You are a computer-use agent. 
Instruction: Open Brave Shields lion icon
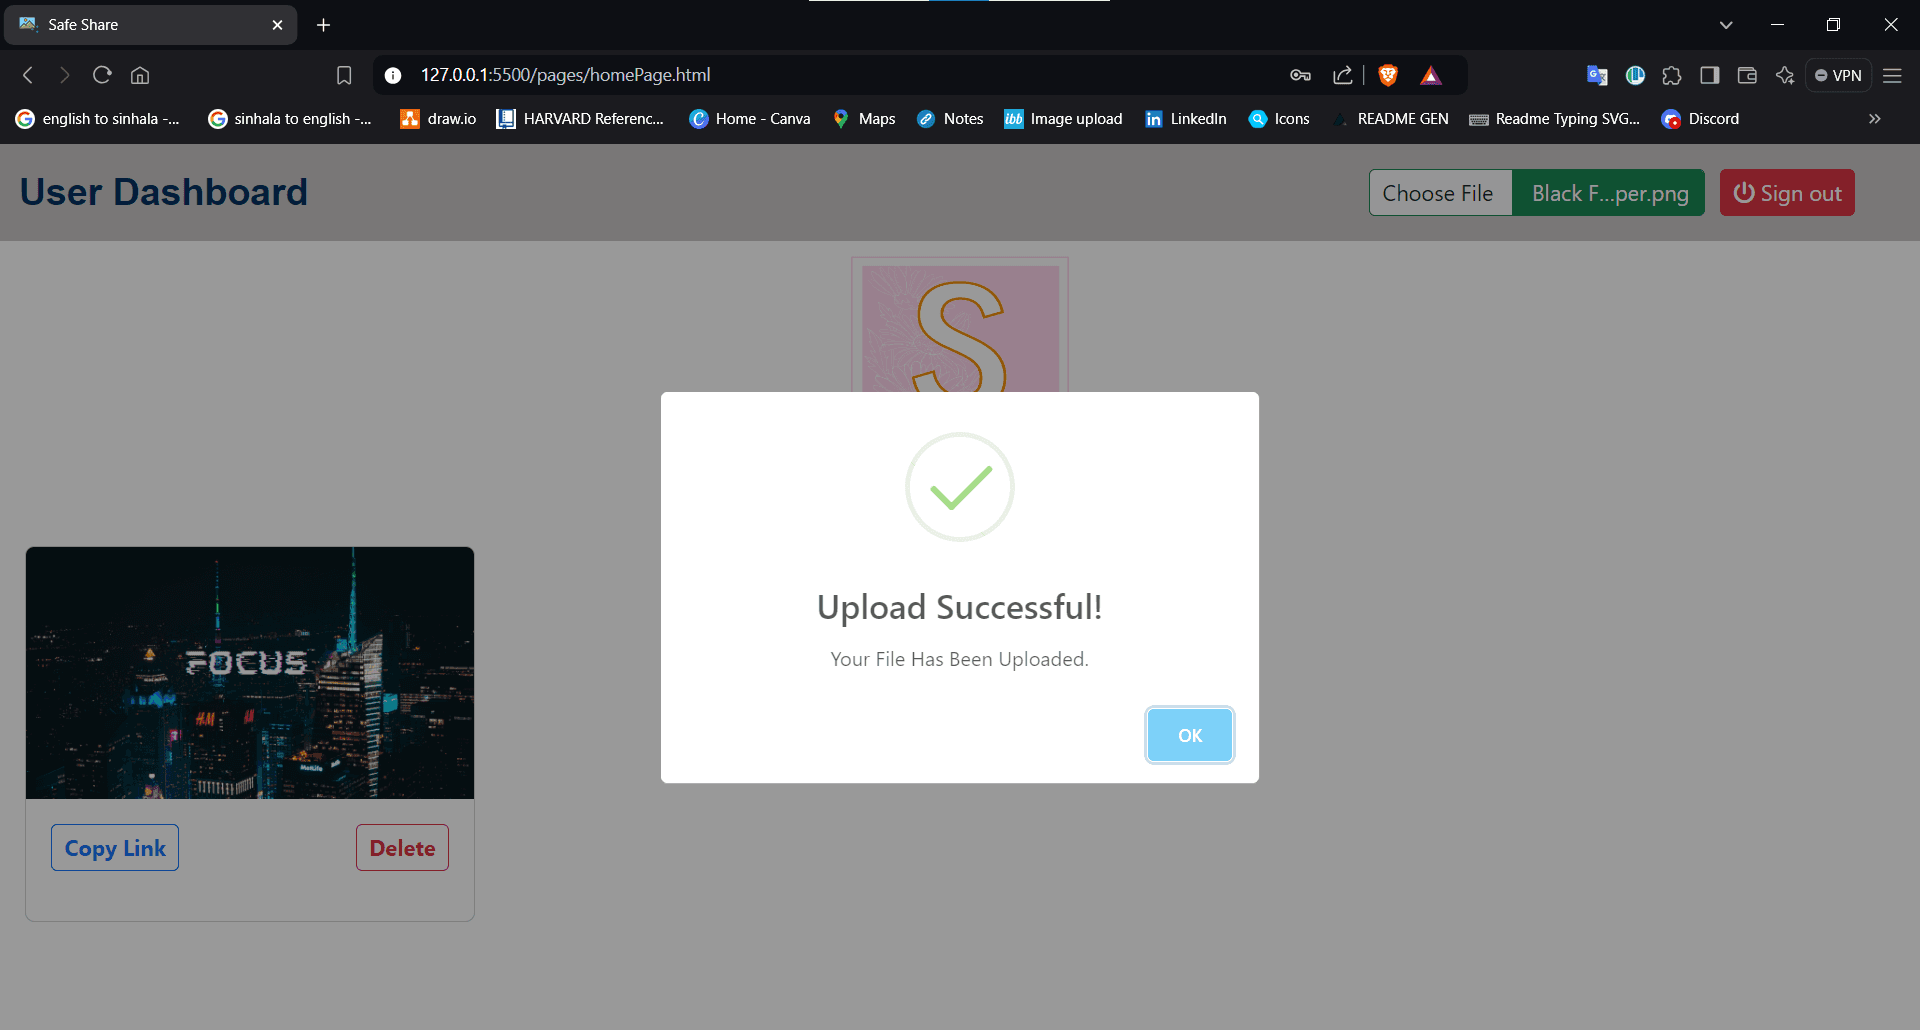pos(1388,75)
